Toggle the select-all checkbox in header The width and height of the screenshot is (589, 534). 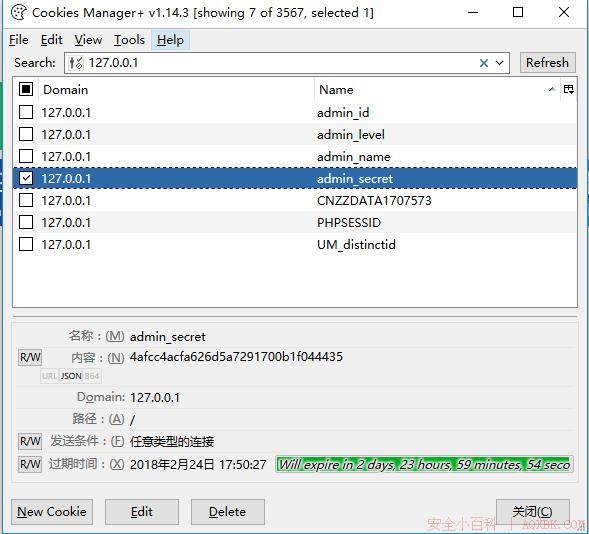coord(26,89)
